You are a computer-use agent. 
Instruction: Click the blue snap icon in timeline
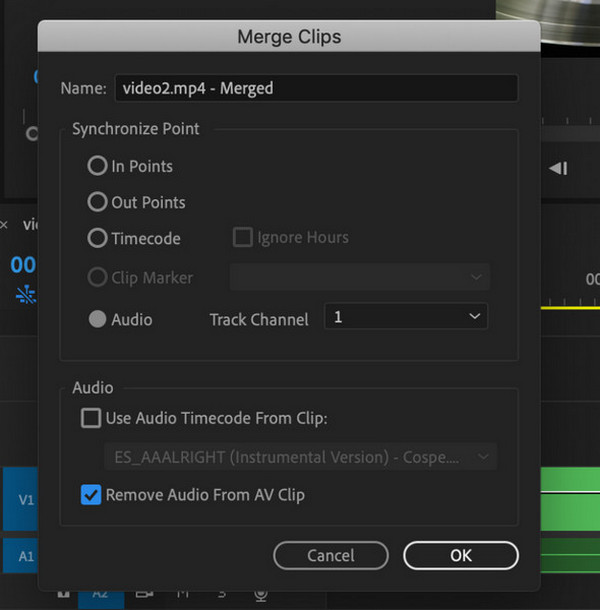coord(26,294)
